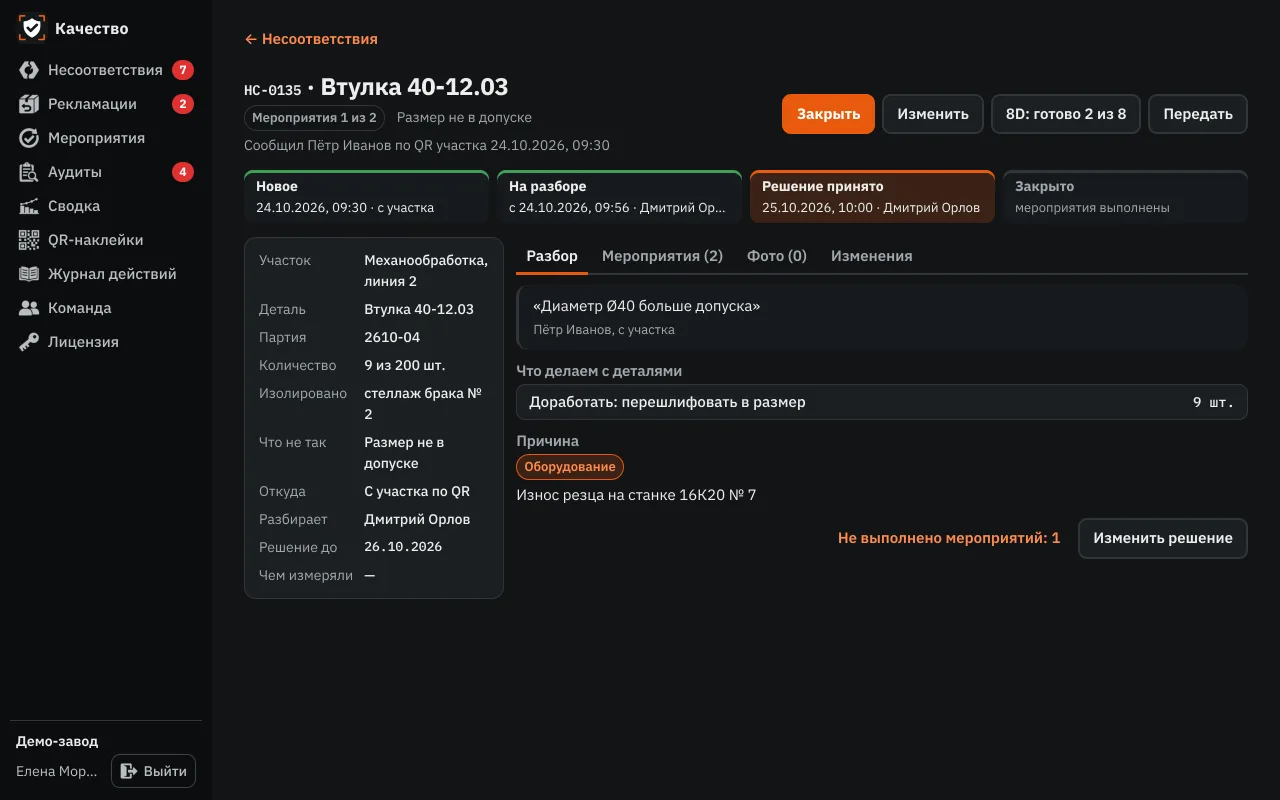Click the red badge 4 on Аудиты
The height and width of the screenshot is (800, 1280).
click(182, 172)
